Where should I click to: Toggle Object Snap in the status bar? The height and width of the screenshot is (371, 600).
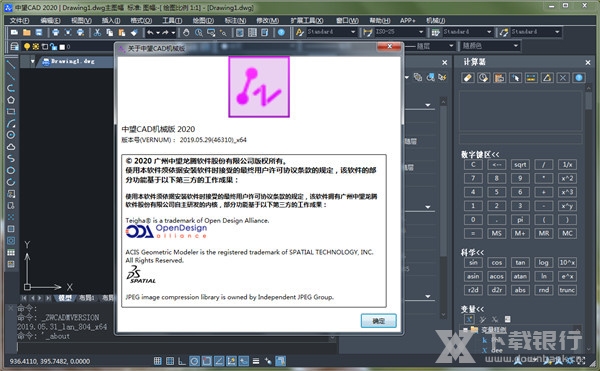(207, 361)
